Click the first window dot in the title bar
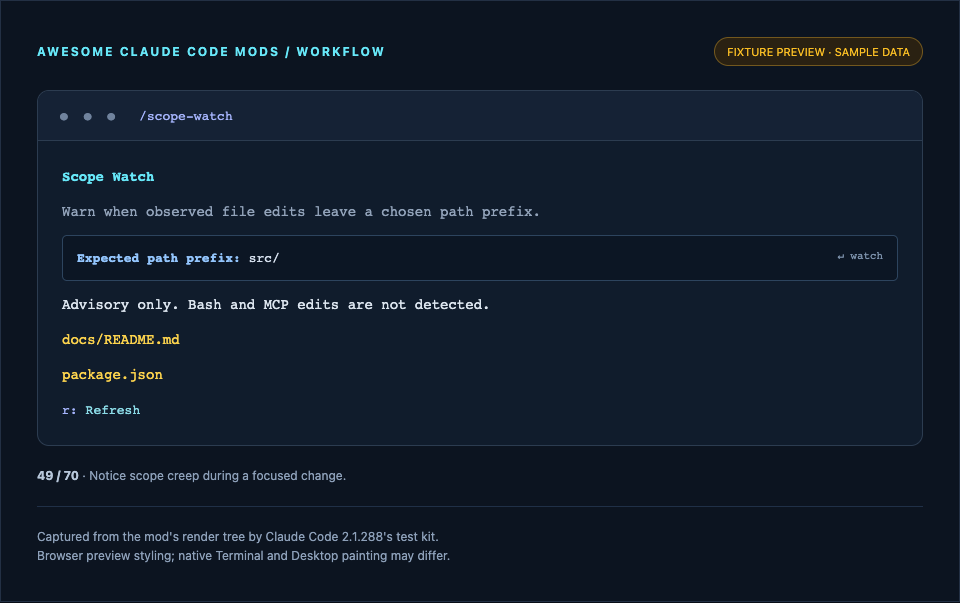This screenshot has height=603, width=960. (x=64, y=117)
